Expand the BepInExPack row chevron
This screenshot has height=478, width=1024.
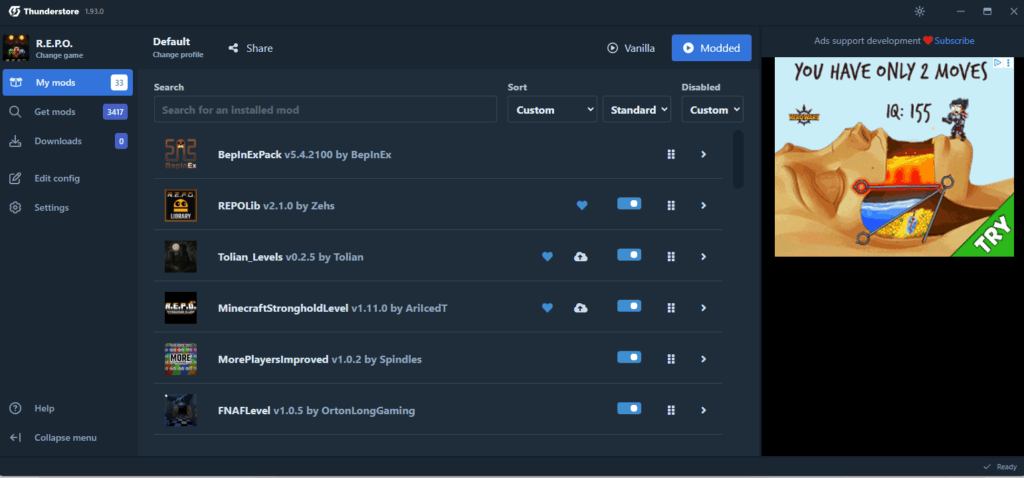coord(703,154)
